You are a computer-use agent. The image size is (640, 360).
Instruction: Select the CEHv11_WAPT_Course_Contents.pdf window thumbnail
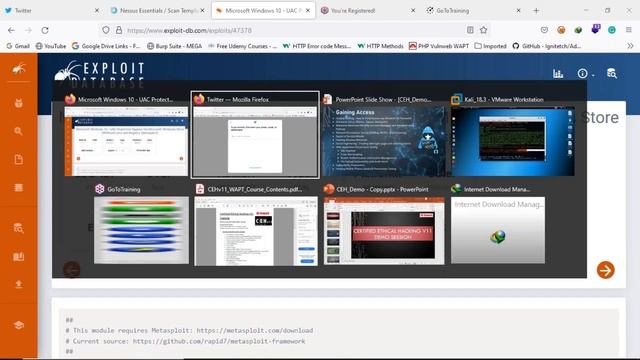256,231
